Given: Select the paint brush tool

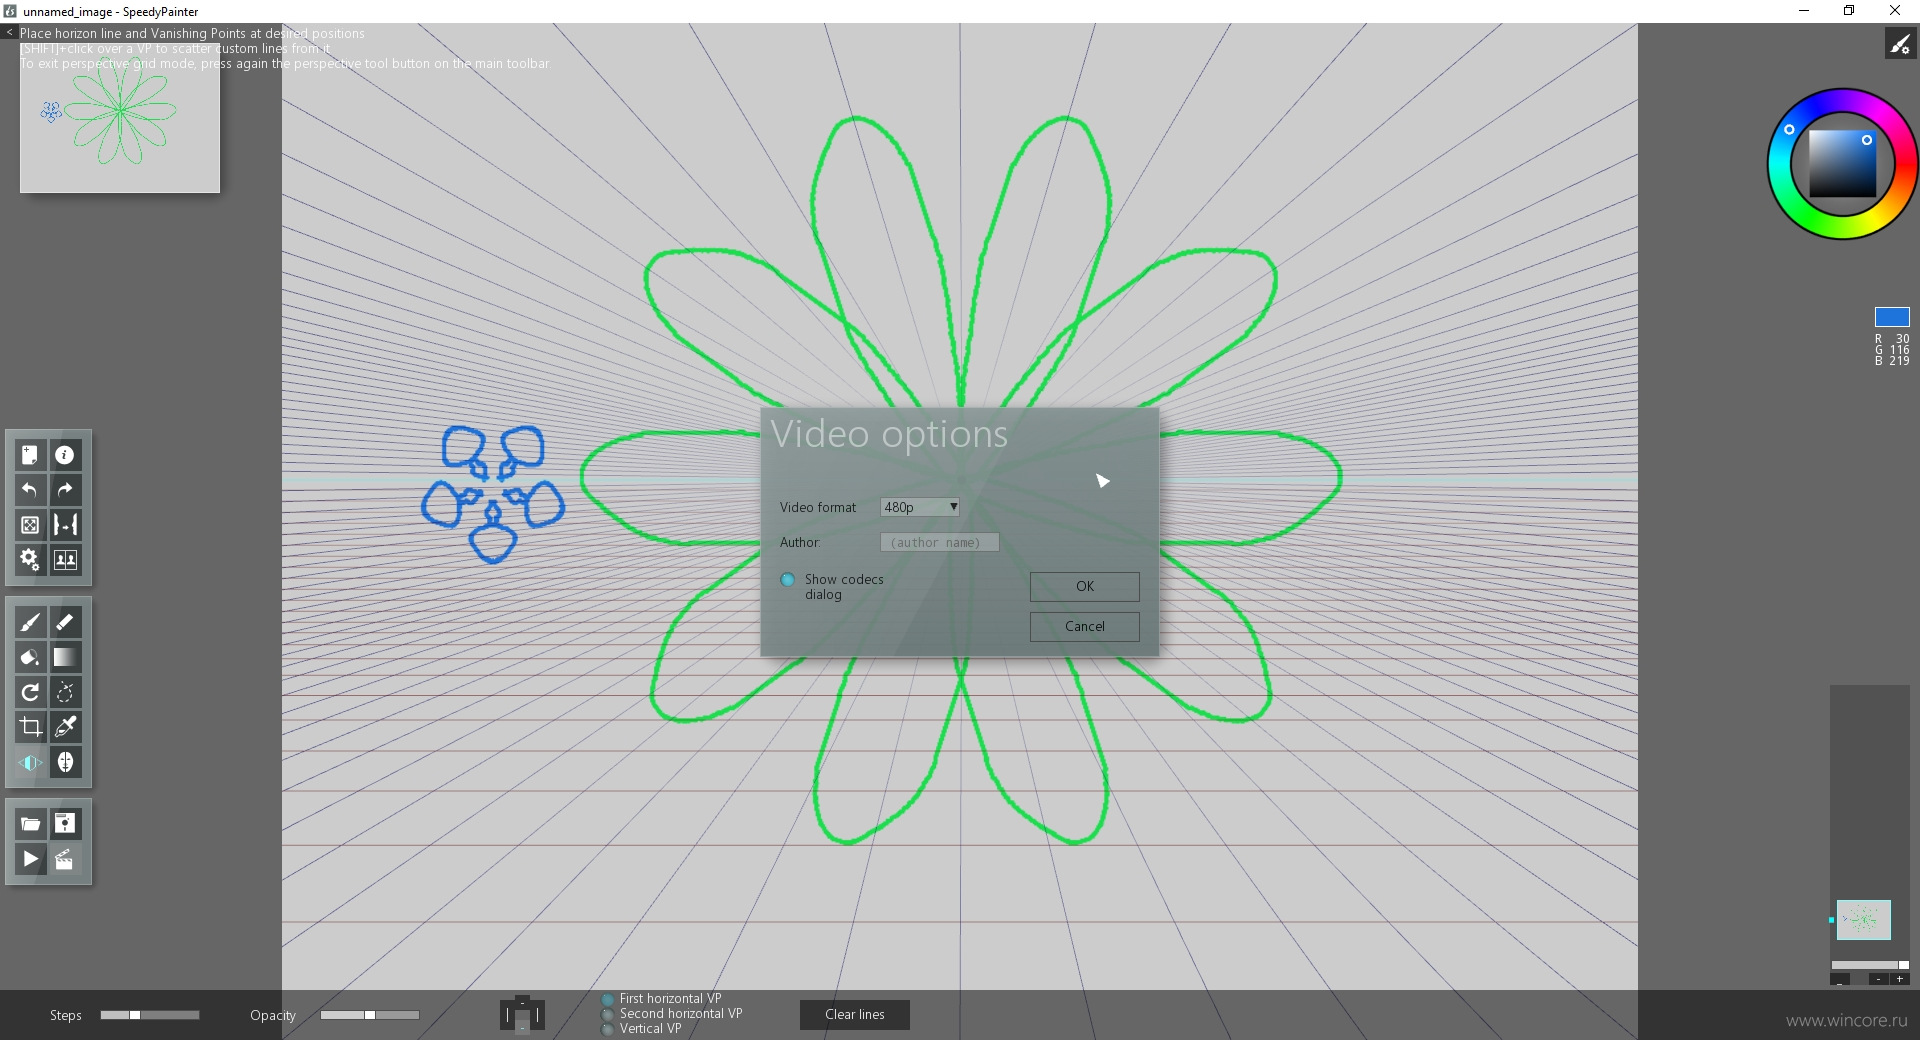Looking at the screenshot, I should click(30, 622).
